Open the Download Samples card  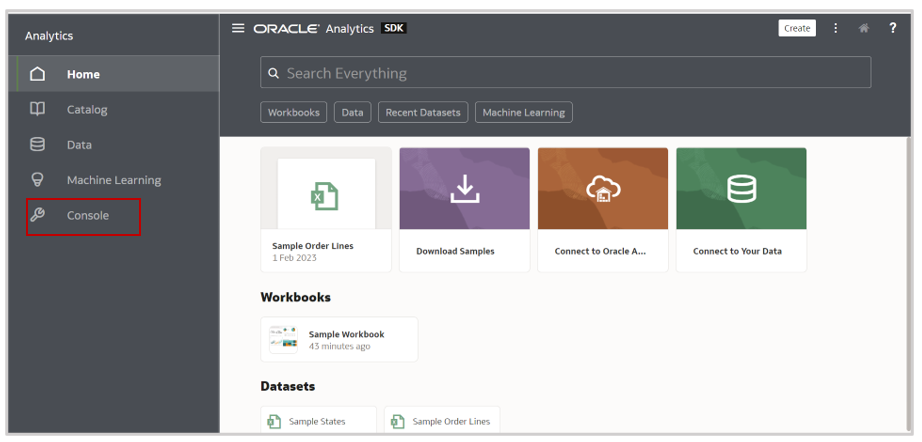(465, 209)
